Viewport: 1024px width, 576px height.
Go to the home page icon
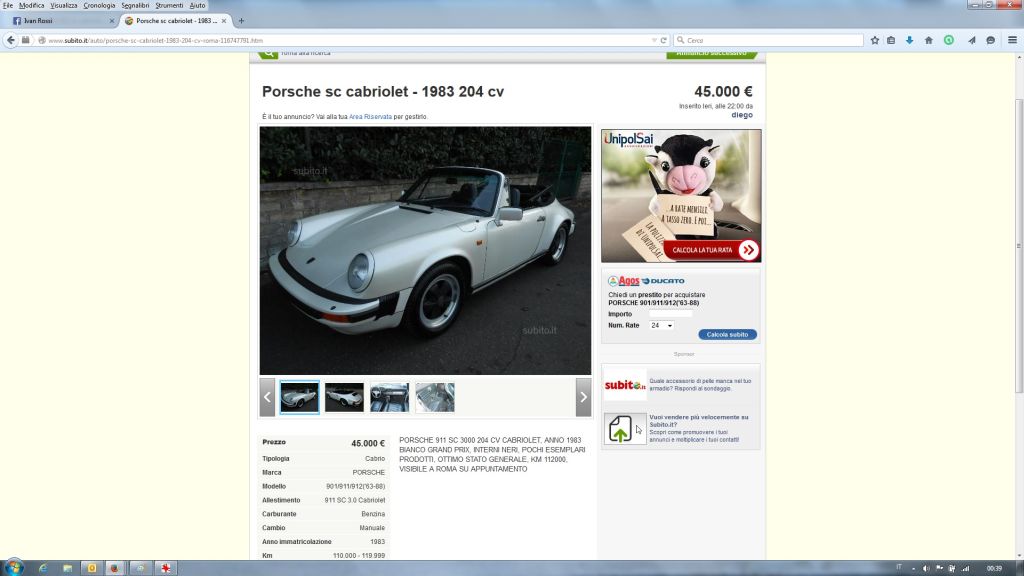[x=928, y=40]
